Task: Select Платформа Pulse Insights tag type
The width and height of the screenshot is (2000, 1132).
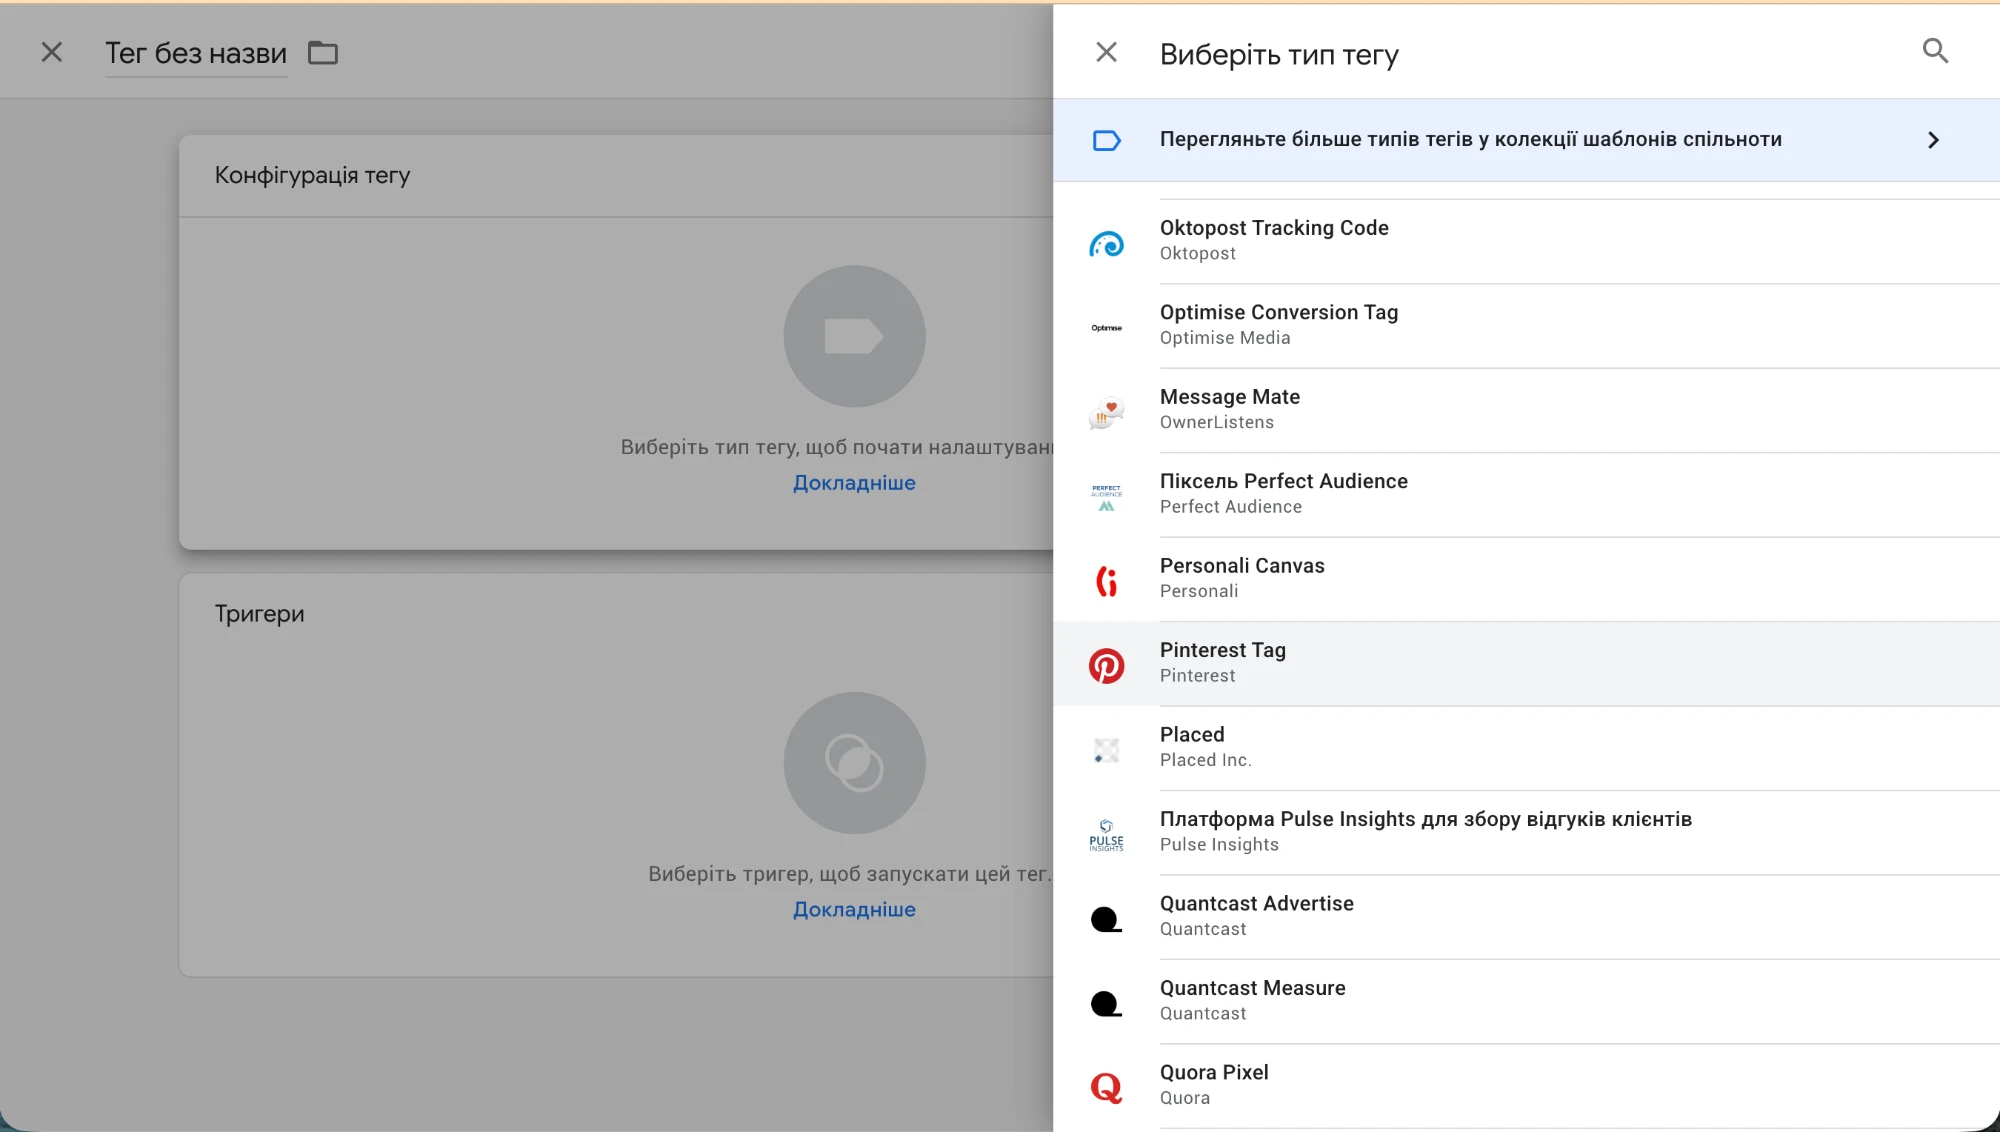Action: click(x=1526, y=833)
